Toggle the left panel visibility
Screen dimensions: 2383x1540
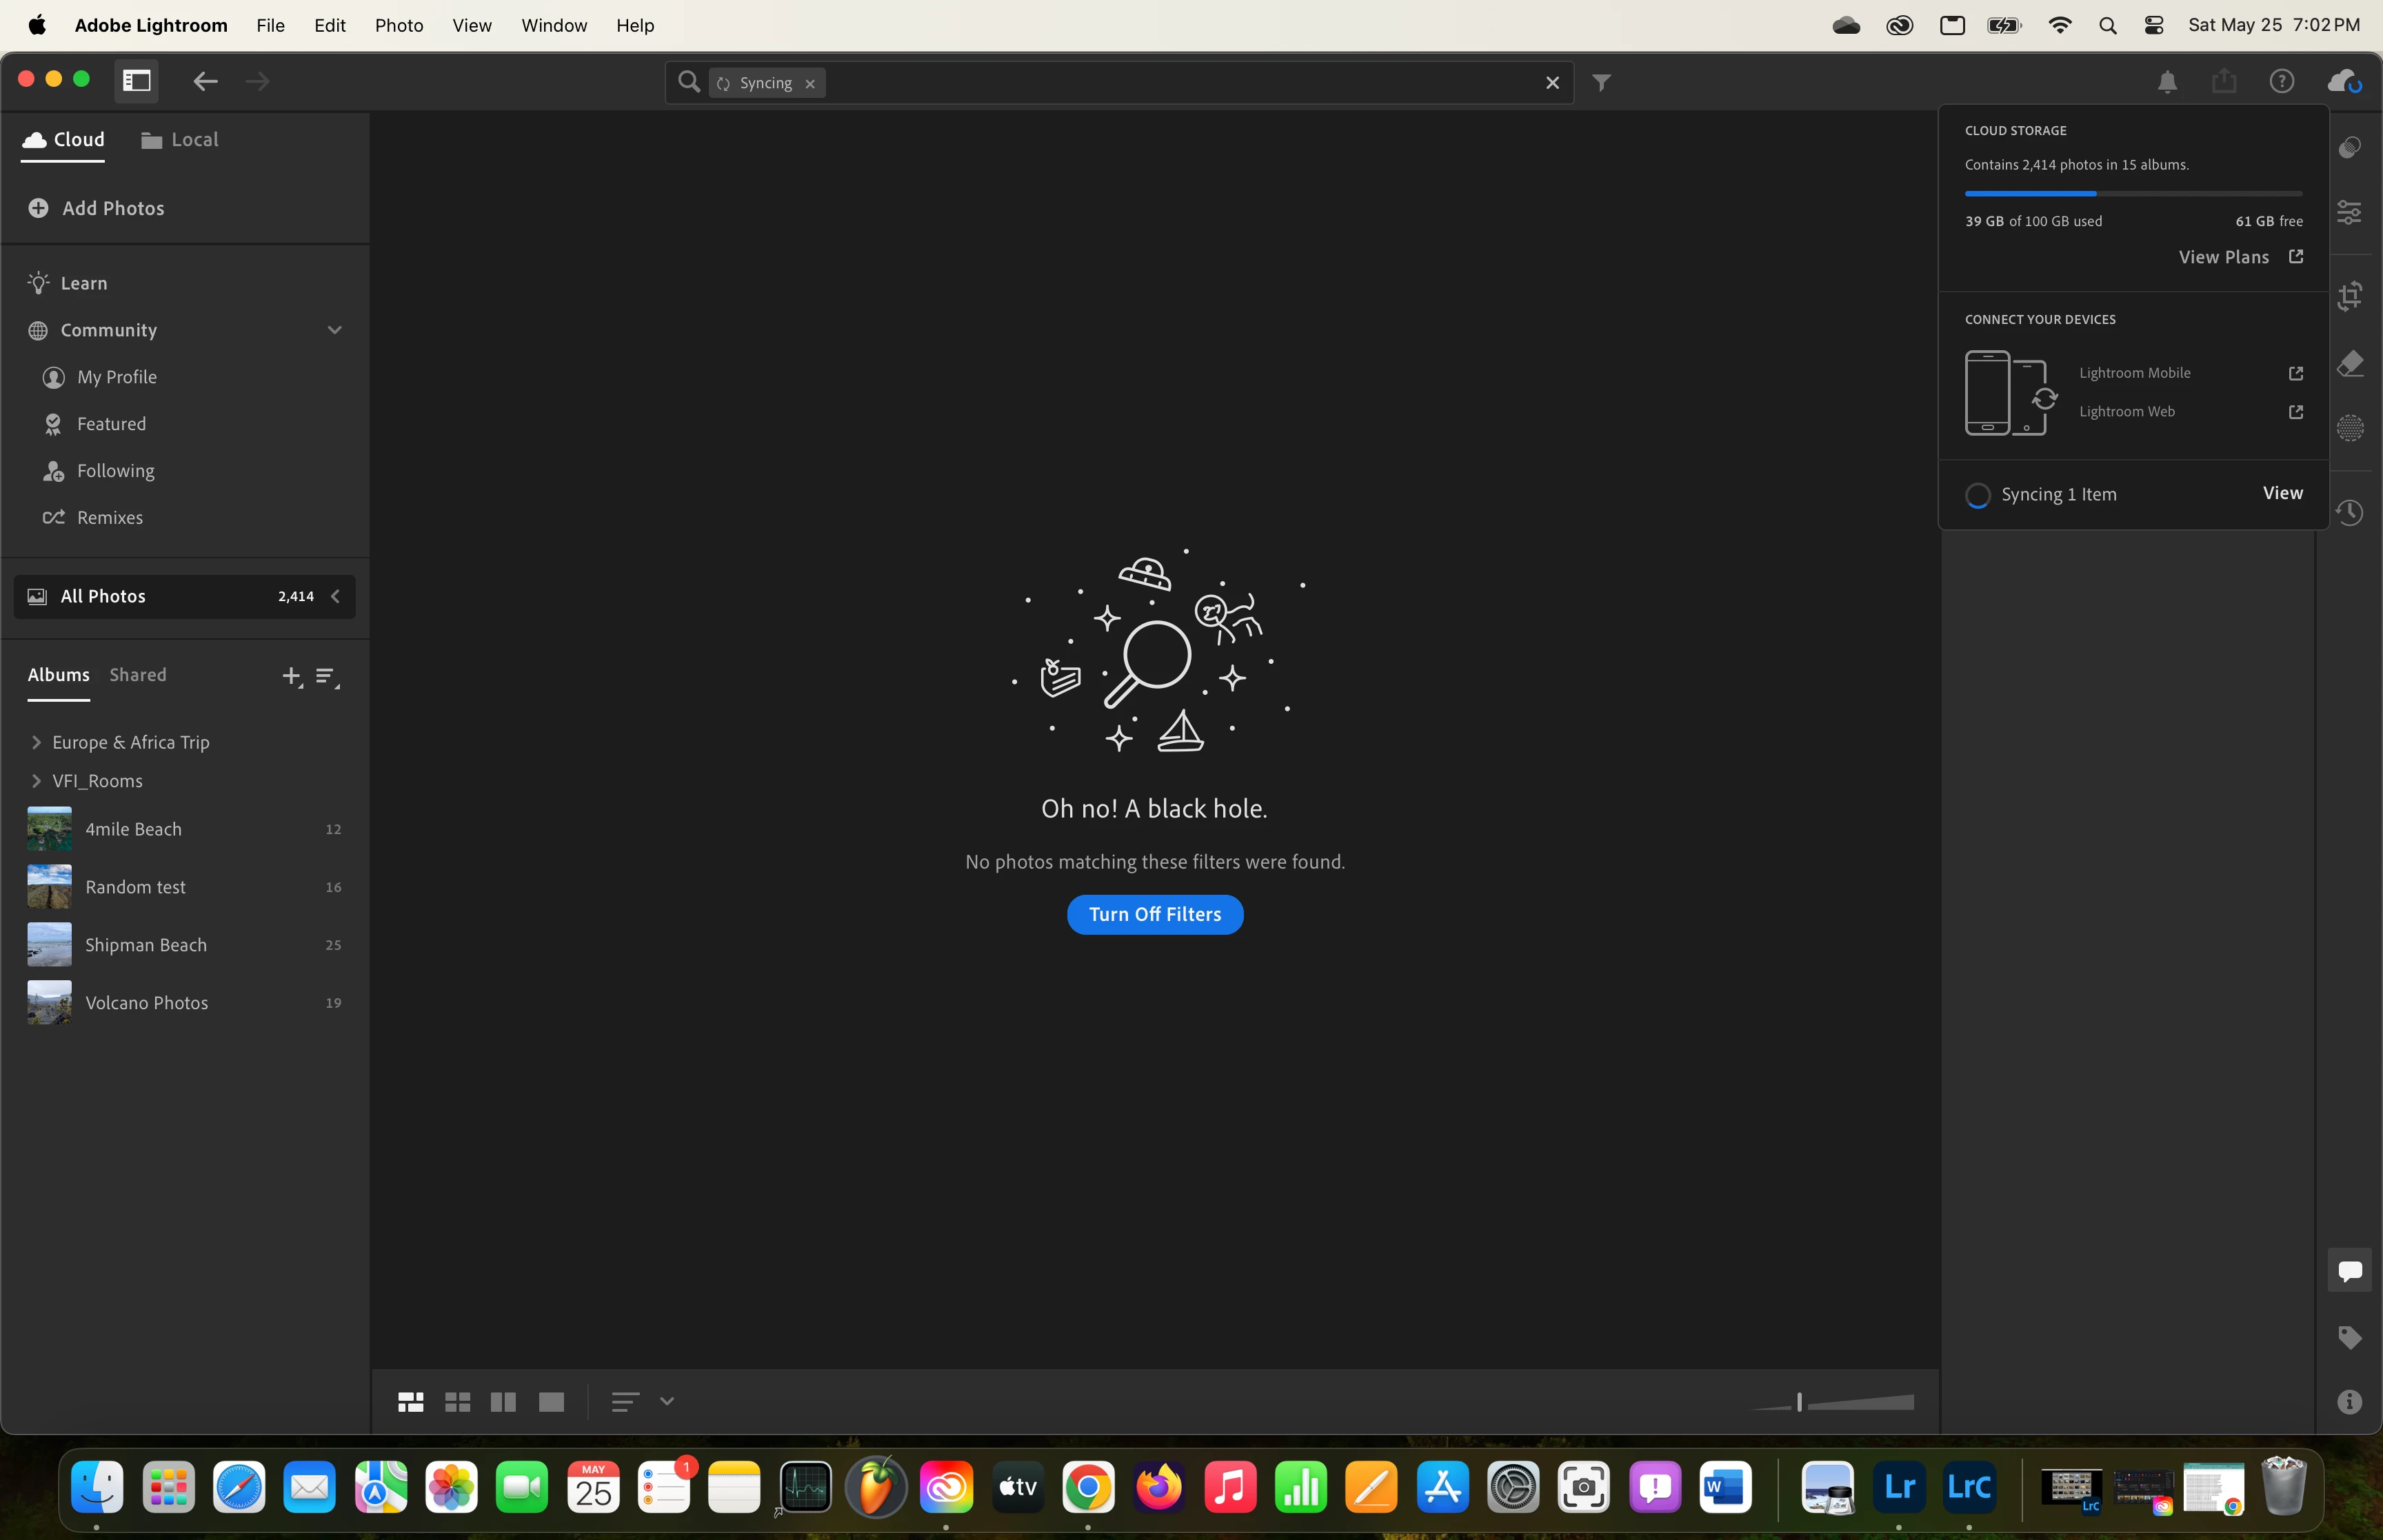coord(137,81)
